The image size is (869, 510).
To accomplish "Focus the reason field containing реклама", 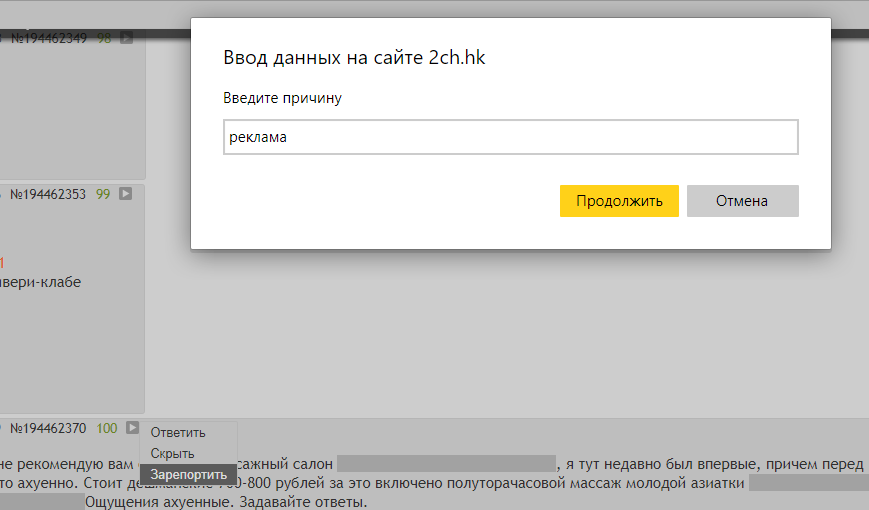I will [510, 138].
